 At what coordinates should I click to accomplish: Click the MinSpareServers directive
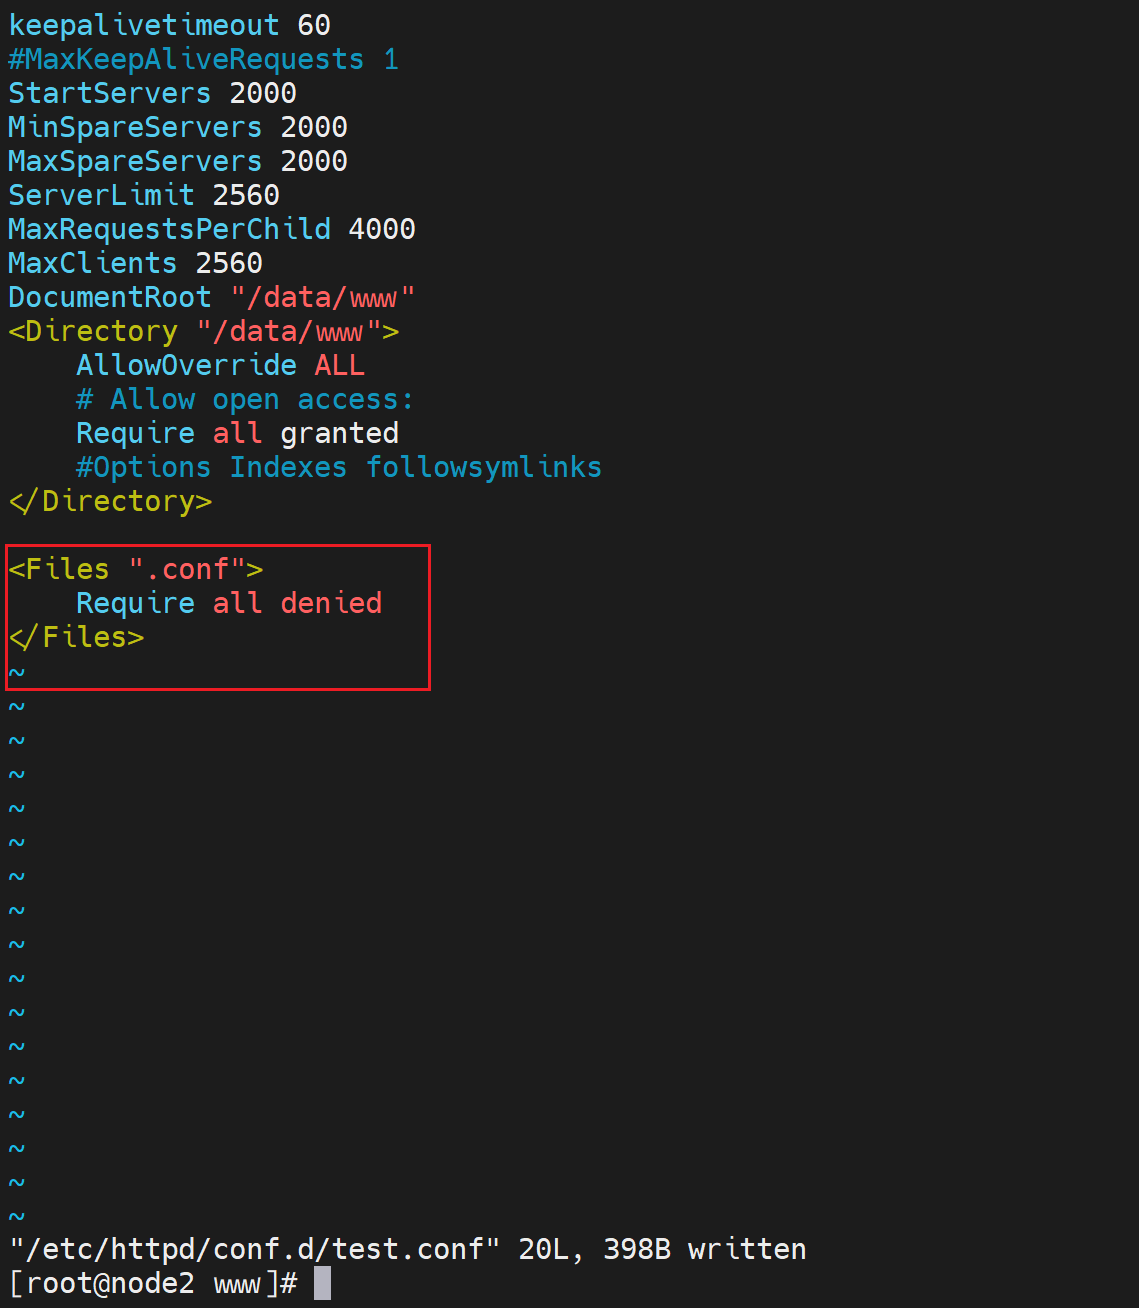click(135, 127)
